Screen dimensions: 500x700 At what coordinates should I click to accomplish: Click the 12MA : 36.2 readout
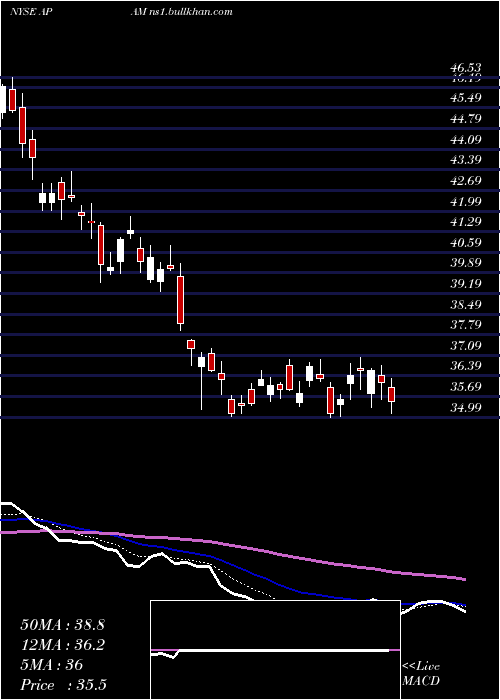(62, 645)
